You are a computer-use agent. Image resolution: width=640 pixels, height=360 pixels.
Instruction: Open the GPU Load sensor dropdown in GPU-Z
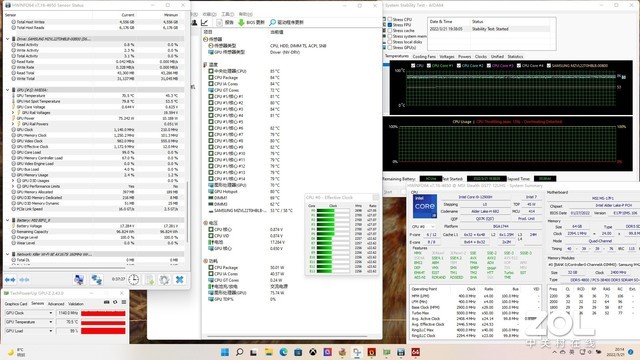pos(51,331)
